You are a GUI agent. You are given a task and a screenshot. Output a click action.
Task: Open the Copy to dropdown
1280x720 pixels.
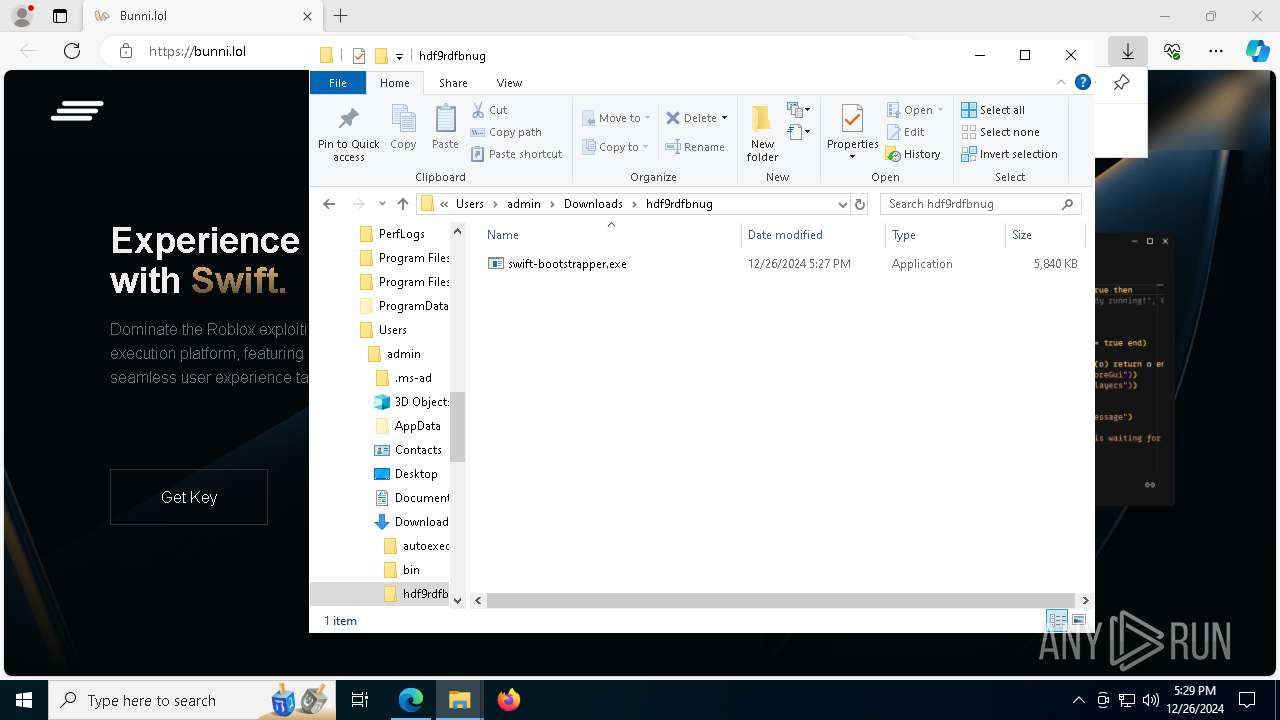(616, 147)
